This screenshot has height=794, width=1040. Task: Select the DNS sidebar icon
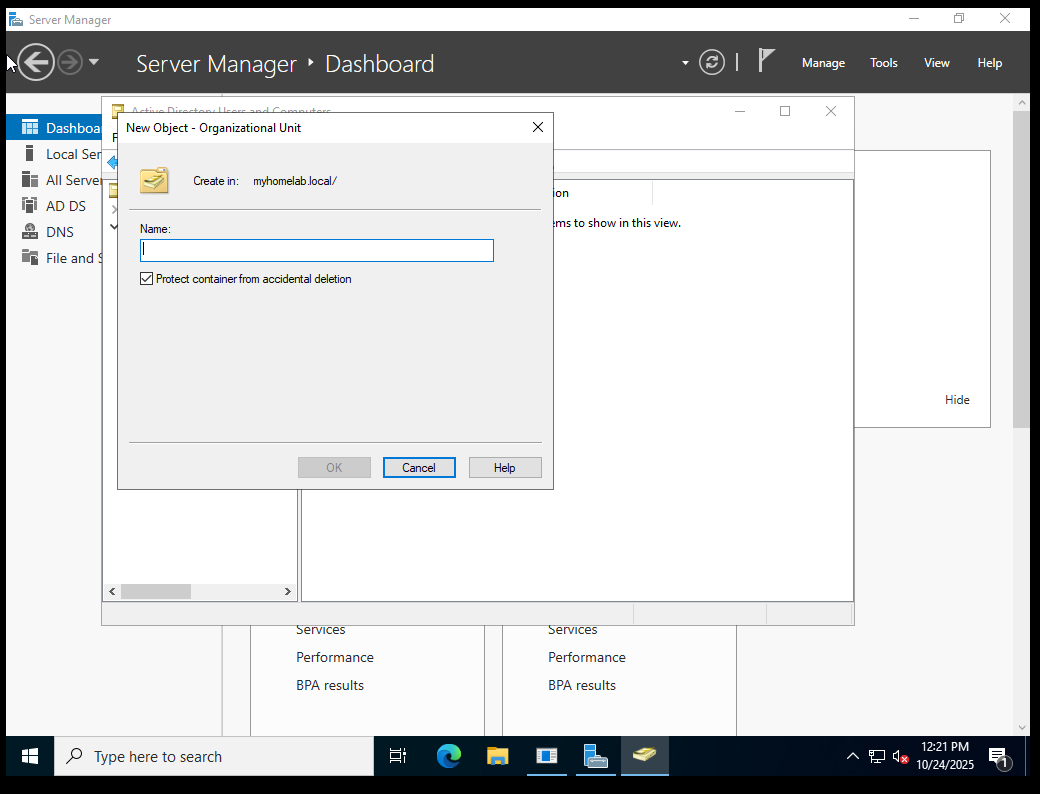[x=29, y=232]
